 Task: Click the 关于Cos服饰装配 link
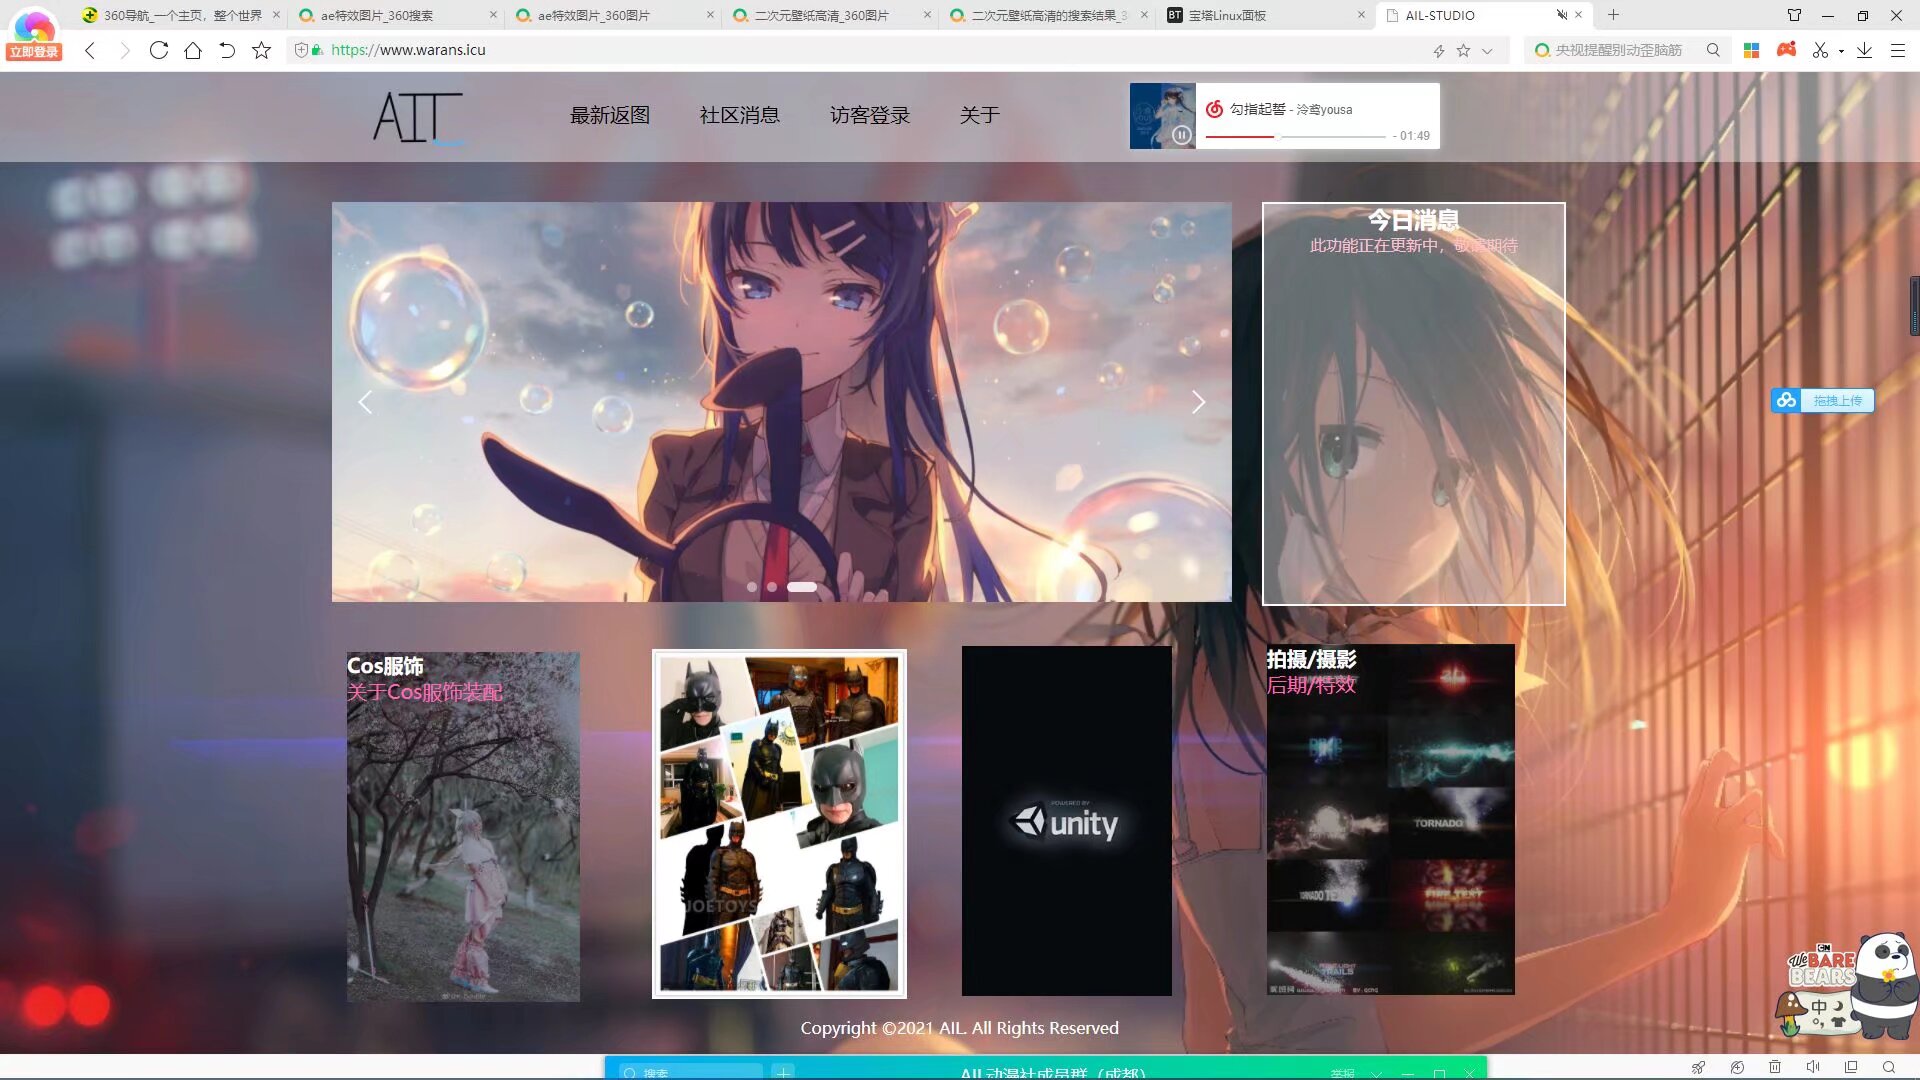pyautogui.click(x=425, y=693)
